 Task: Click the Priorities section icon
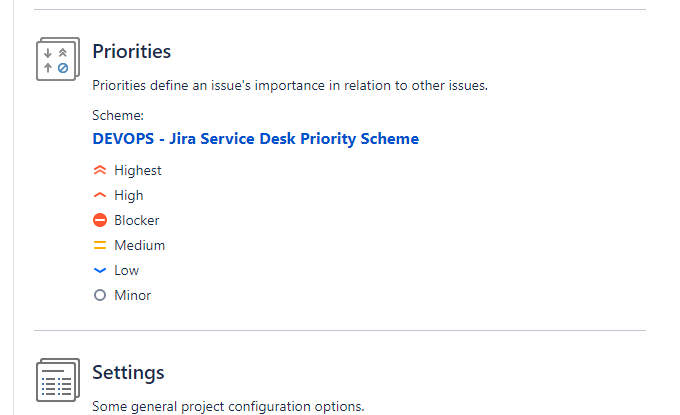pos(58,59)
